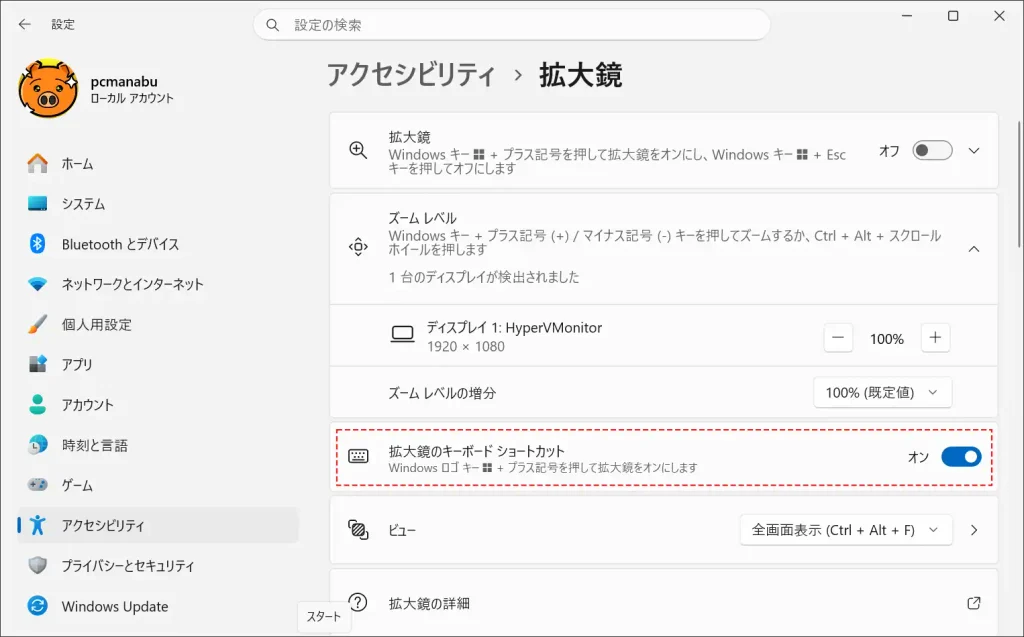Go to ホーム settings page

coord(158,163)
